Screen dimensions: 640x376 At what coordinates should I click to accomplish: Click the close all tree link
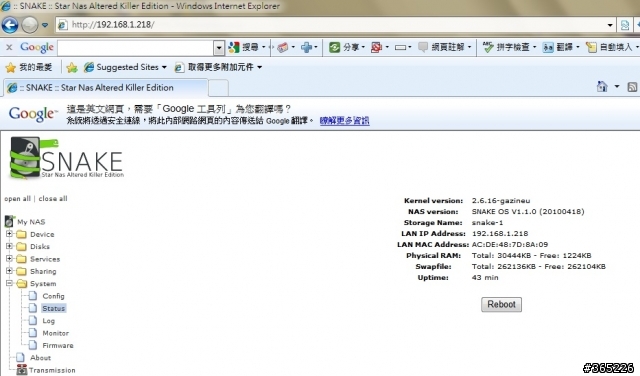tap(53, 199)
